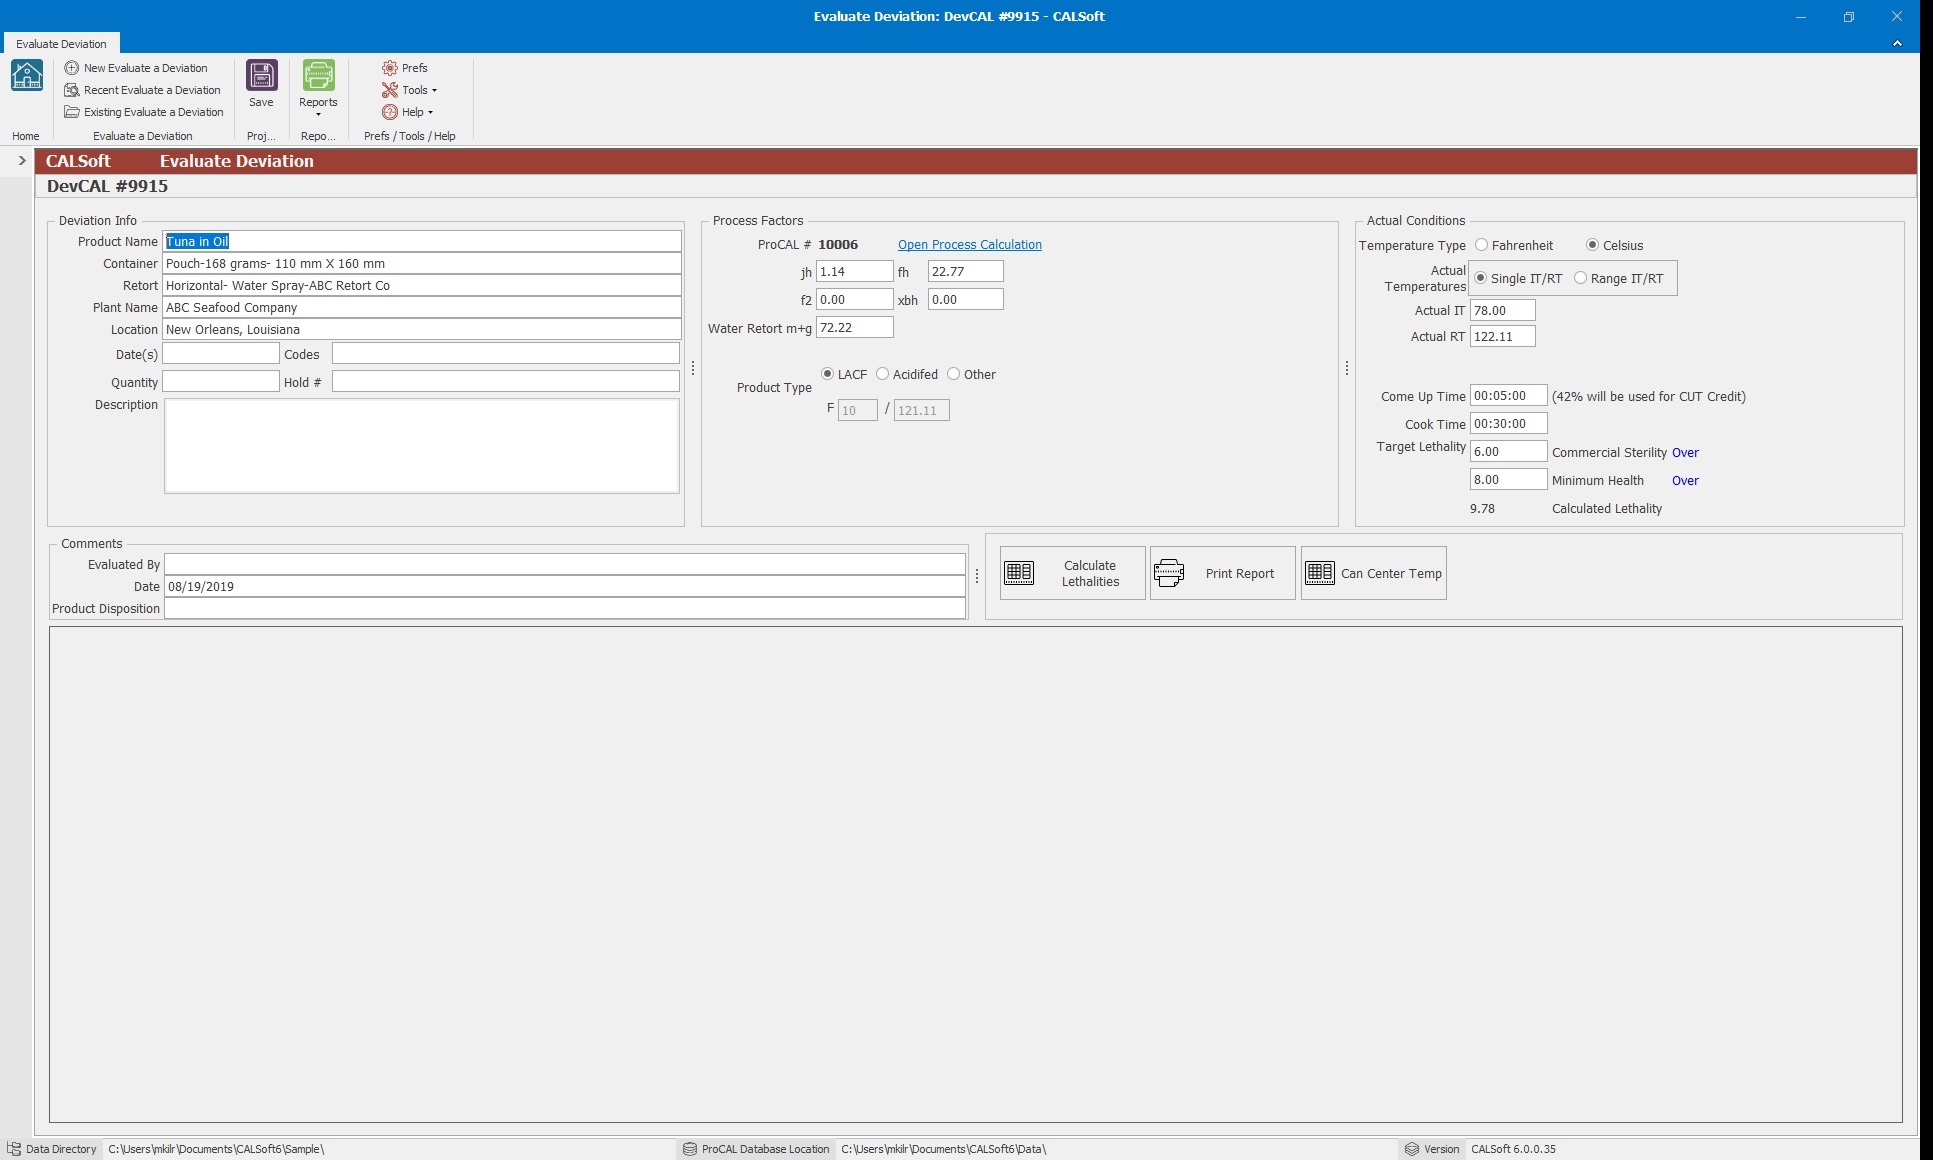The width and height of the screenshot is (1933, 1160).
Task: Click the CALSoft 6.0.0.35 version text
Action: coord(1513,1149)
